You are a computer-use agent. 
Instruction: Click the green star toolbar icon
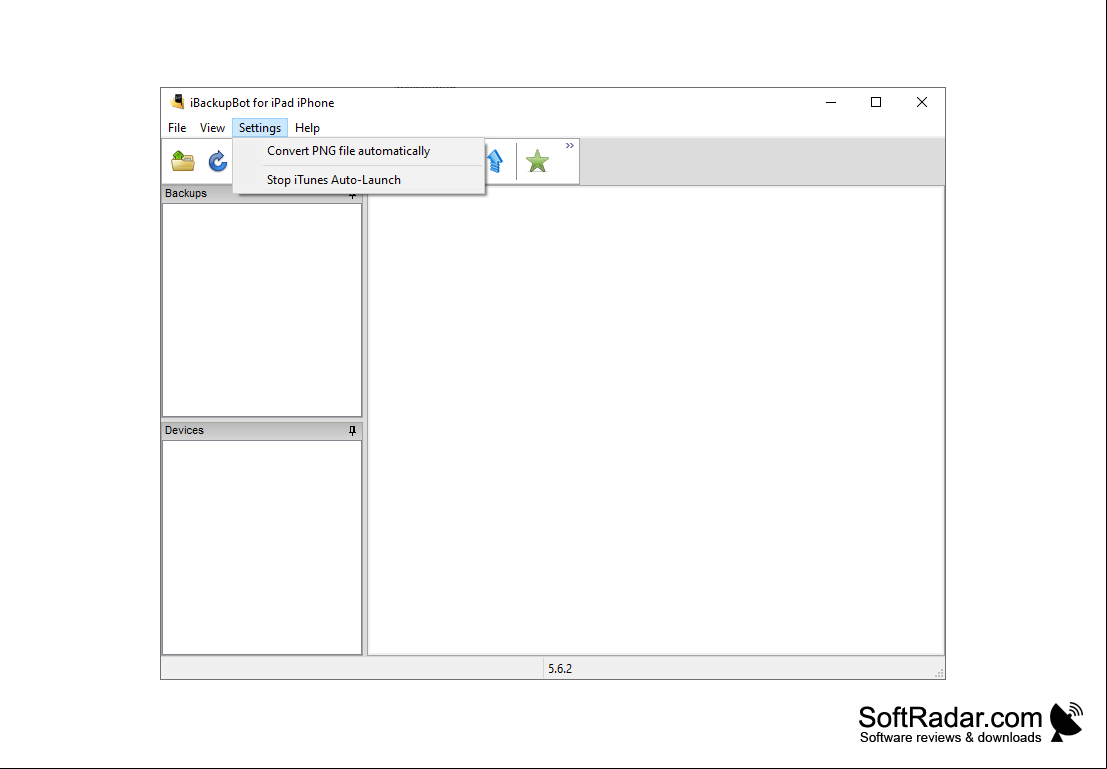[x=537, y=161]
